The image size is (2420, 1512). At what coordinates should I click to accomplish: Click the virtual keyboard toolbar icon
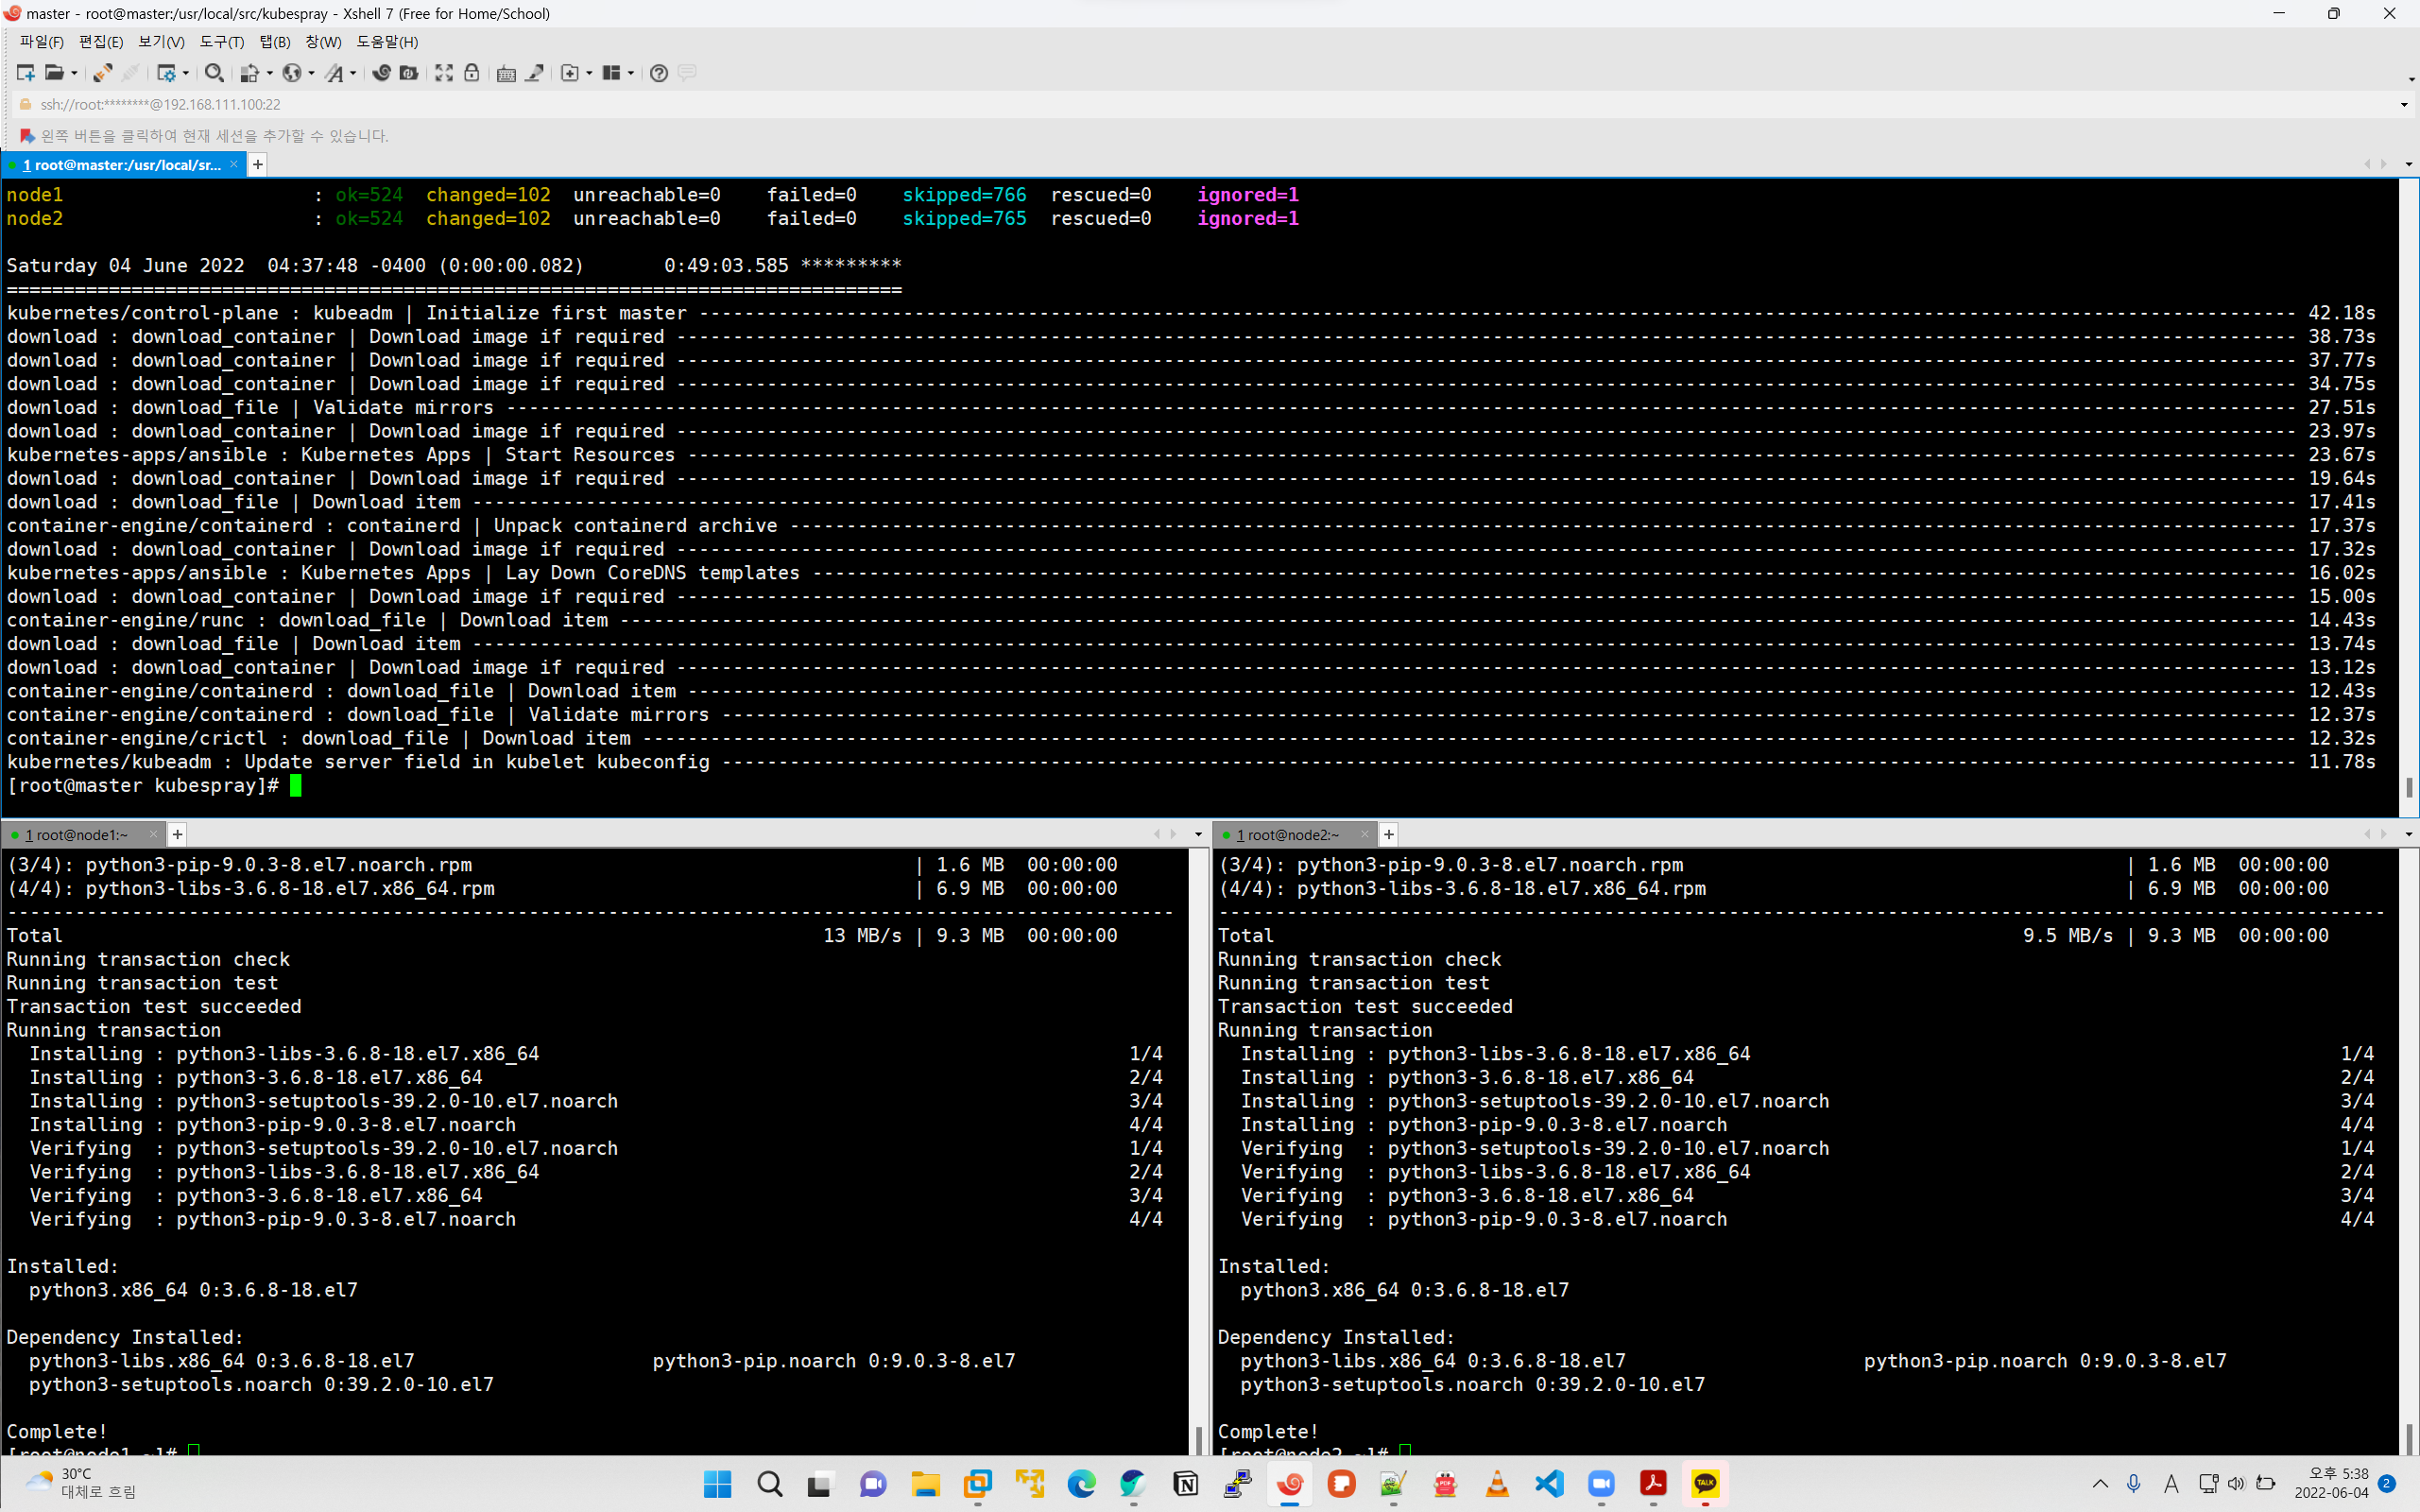pos(506,73)
